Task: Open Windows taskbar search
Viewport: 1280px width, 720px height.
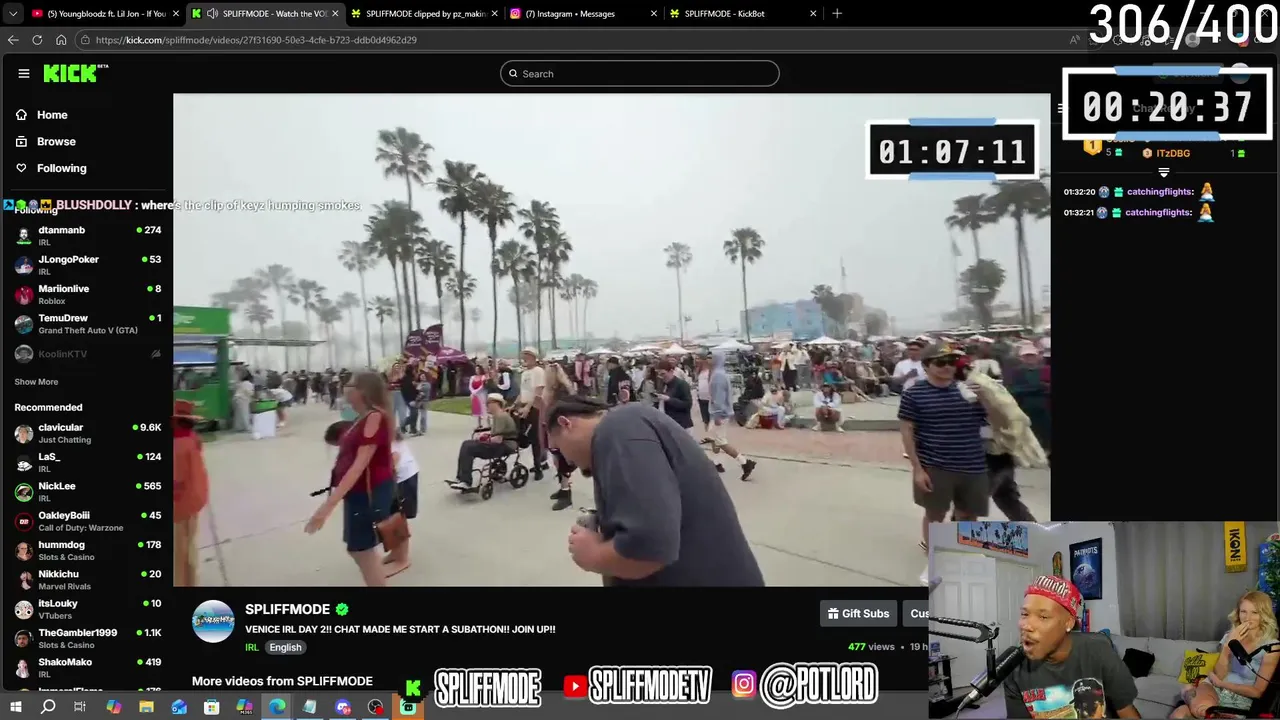Action: (48, 707)
